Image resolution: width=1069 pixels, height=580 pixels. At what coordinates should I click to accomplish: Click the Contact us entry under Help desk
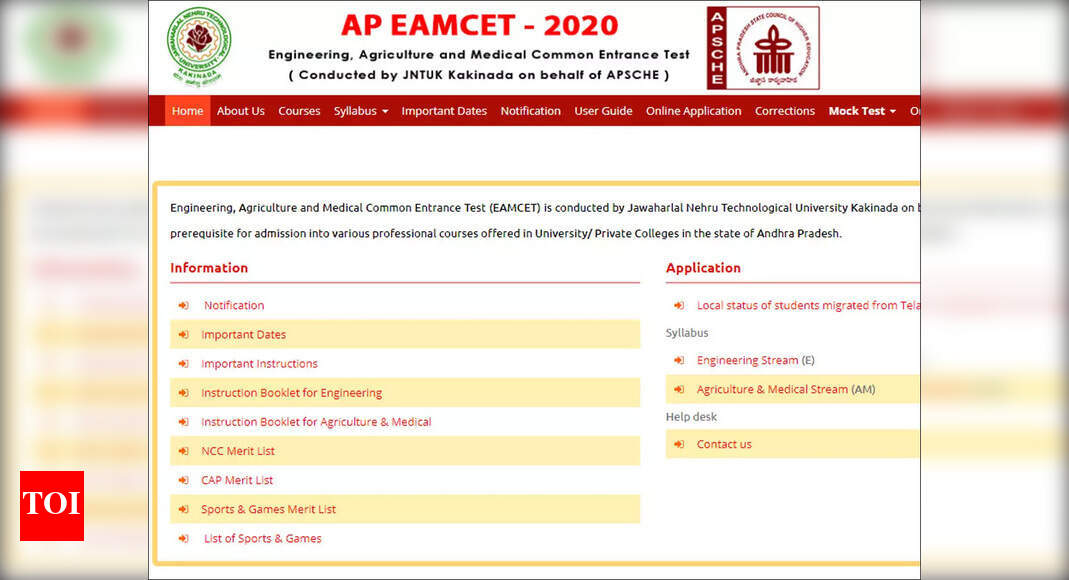pos(723,444)
